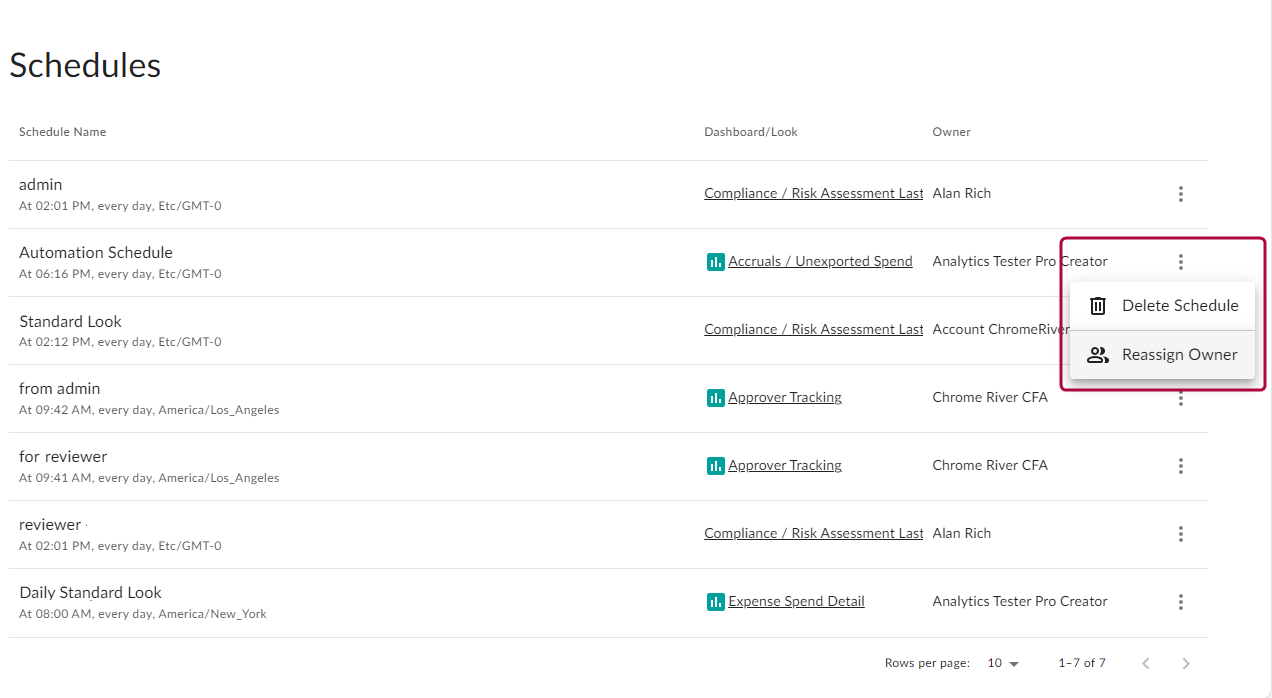Click the next page arrow
Image resolution: width=1272 pixels, height=698 pixels.
[x=1186, y=662]
